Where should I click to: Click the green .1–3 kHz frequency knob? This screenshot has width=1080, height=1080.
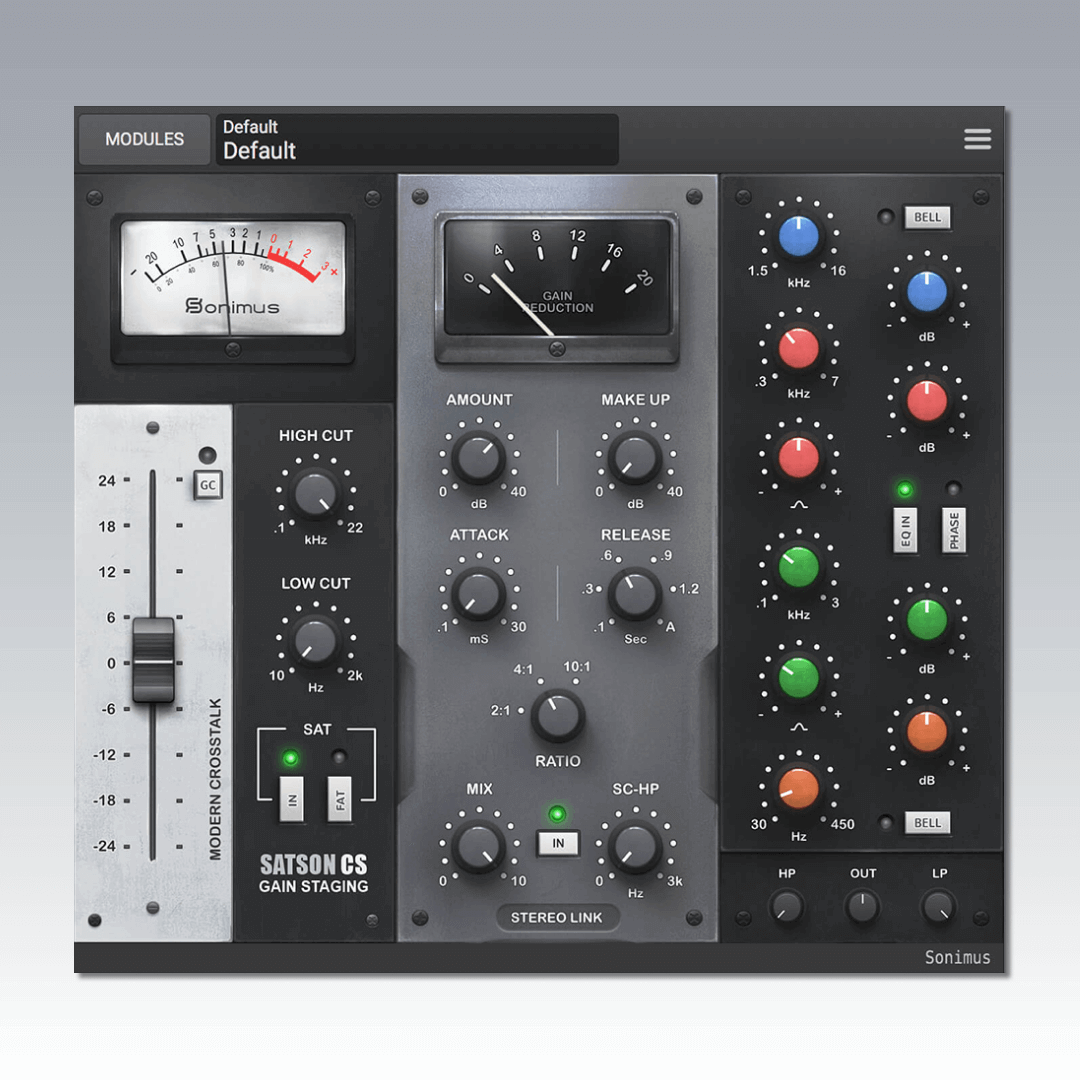click(x=799, y=567)
